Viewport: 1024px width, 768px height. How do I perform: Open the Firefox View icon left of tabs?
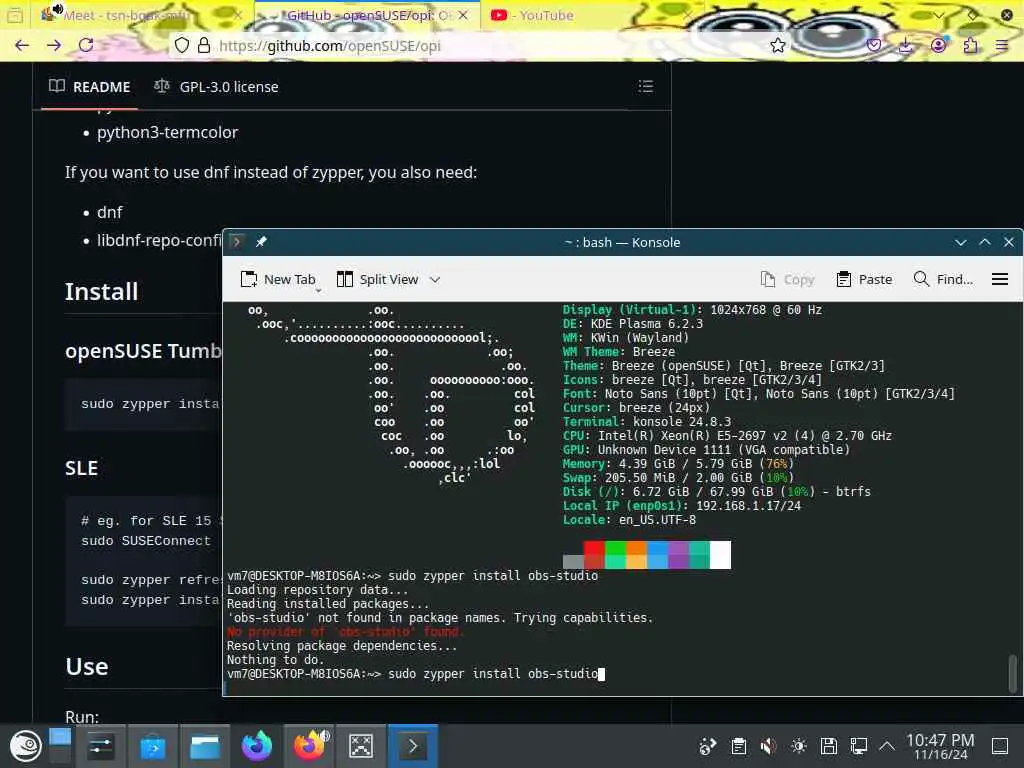click(x=14, y=14)
